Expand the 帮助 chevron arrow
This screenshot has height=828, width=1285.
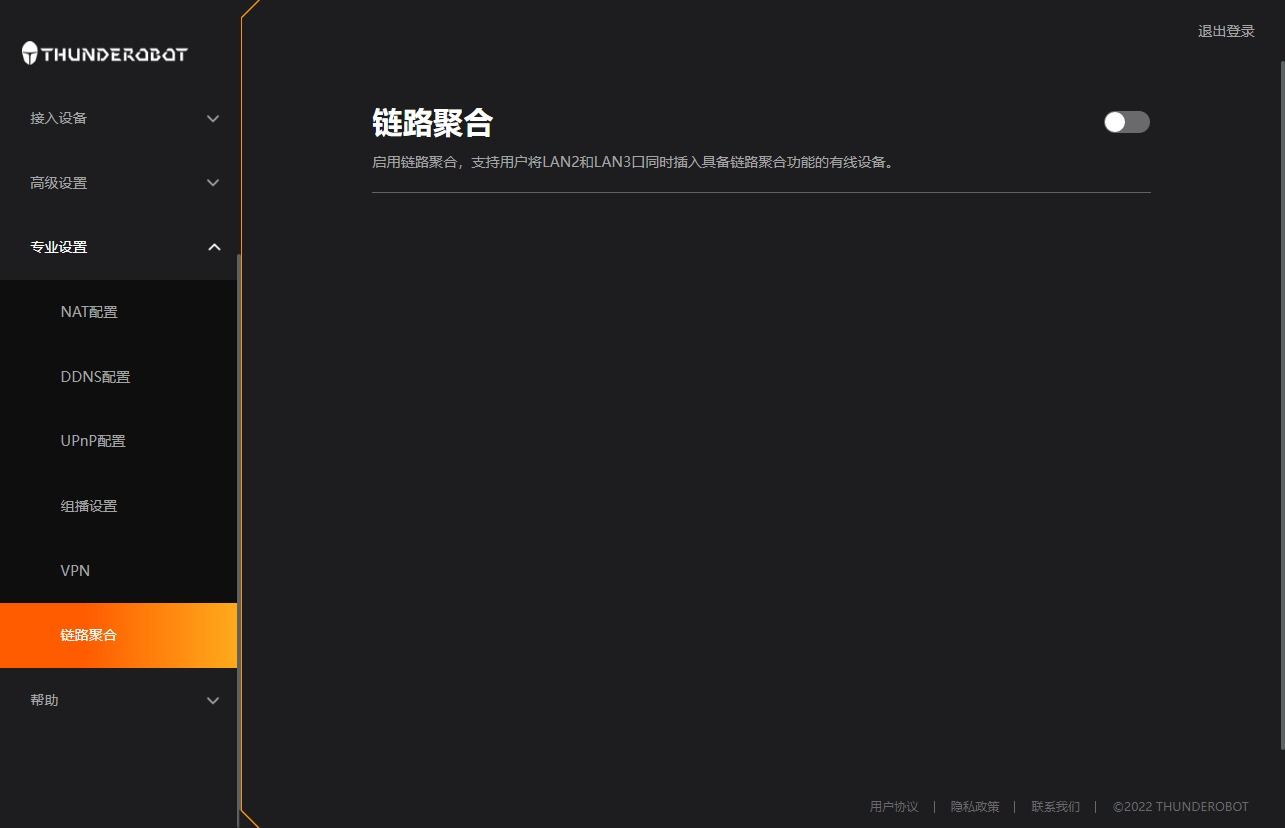213,700
